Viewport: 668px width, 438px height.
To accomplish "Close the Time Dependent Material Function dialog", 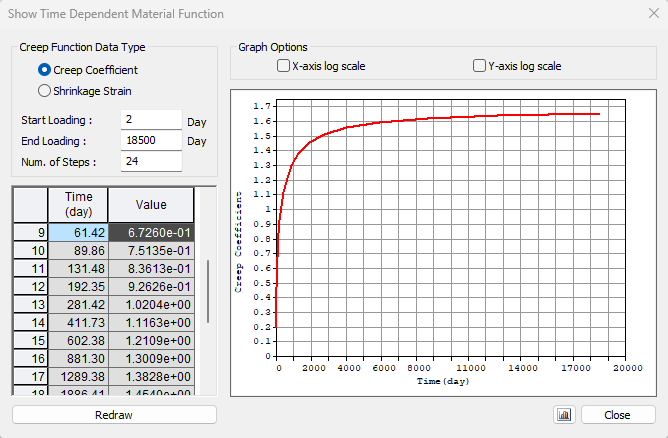I will (654, 13).
